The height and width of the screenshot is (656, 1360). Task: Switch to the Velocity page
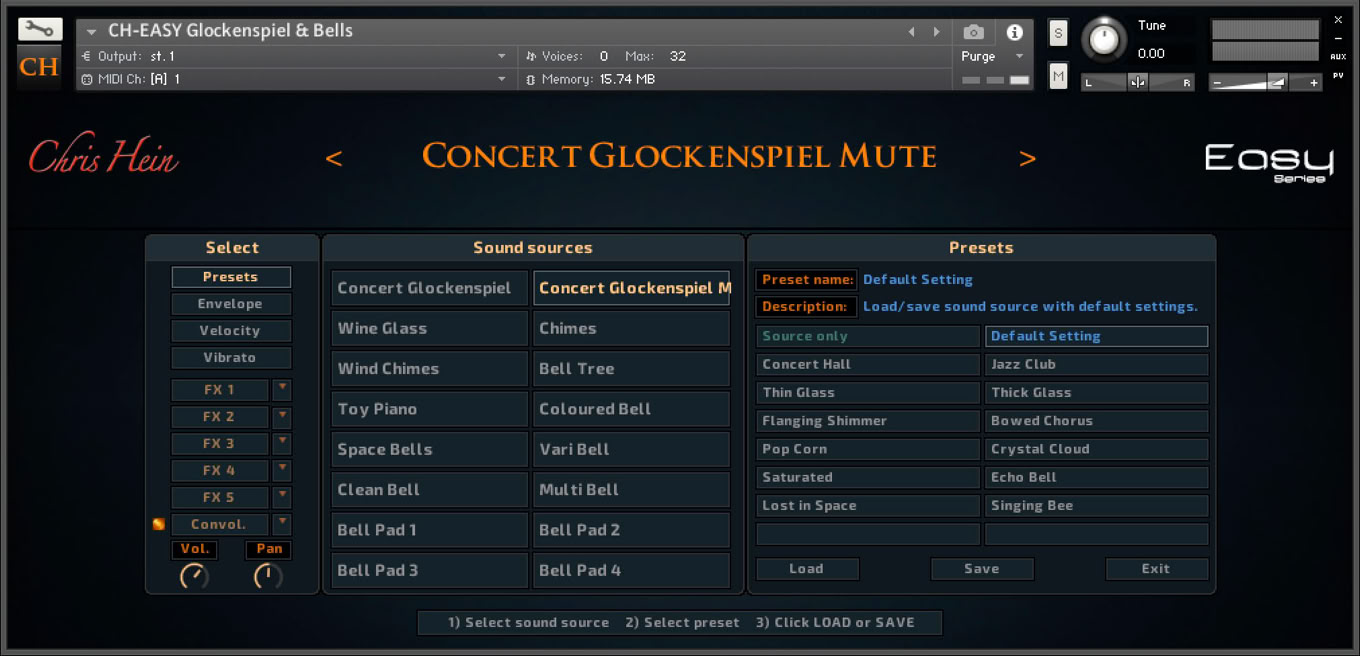click(x=231, y=331)
